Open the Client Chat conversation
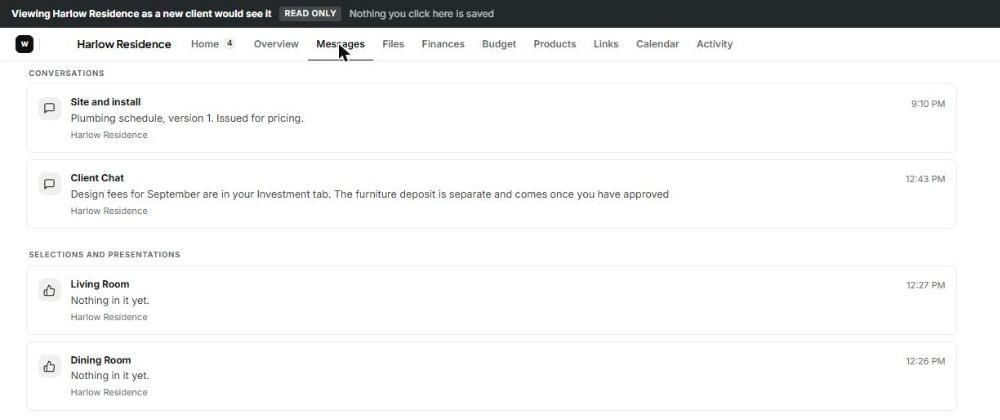Image resolution: width=1000 pixels, height=420 pixels. [491, 194]
